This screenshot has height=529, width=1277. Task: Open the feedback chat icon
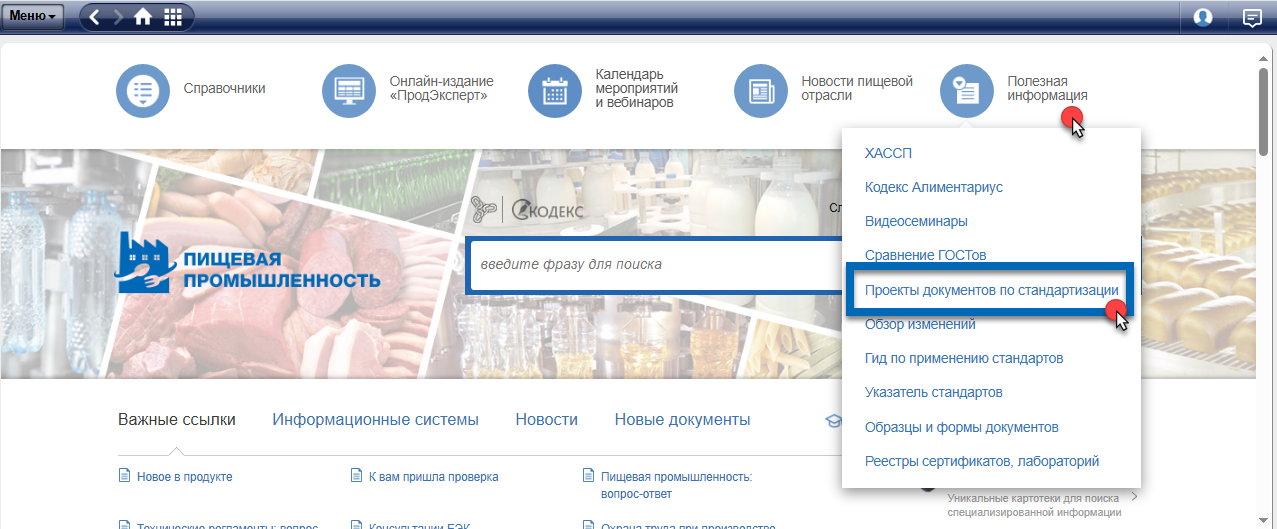pyautogui.click(x=1251, y=17)
